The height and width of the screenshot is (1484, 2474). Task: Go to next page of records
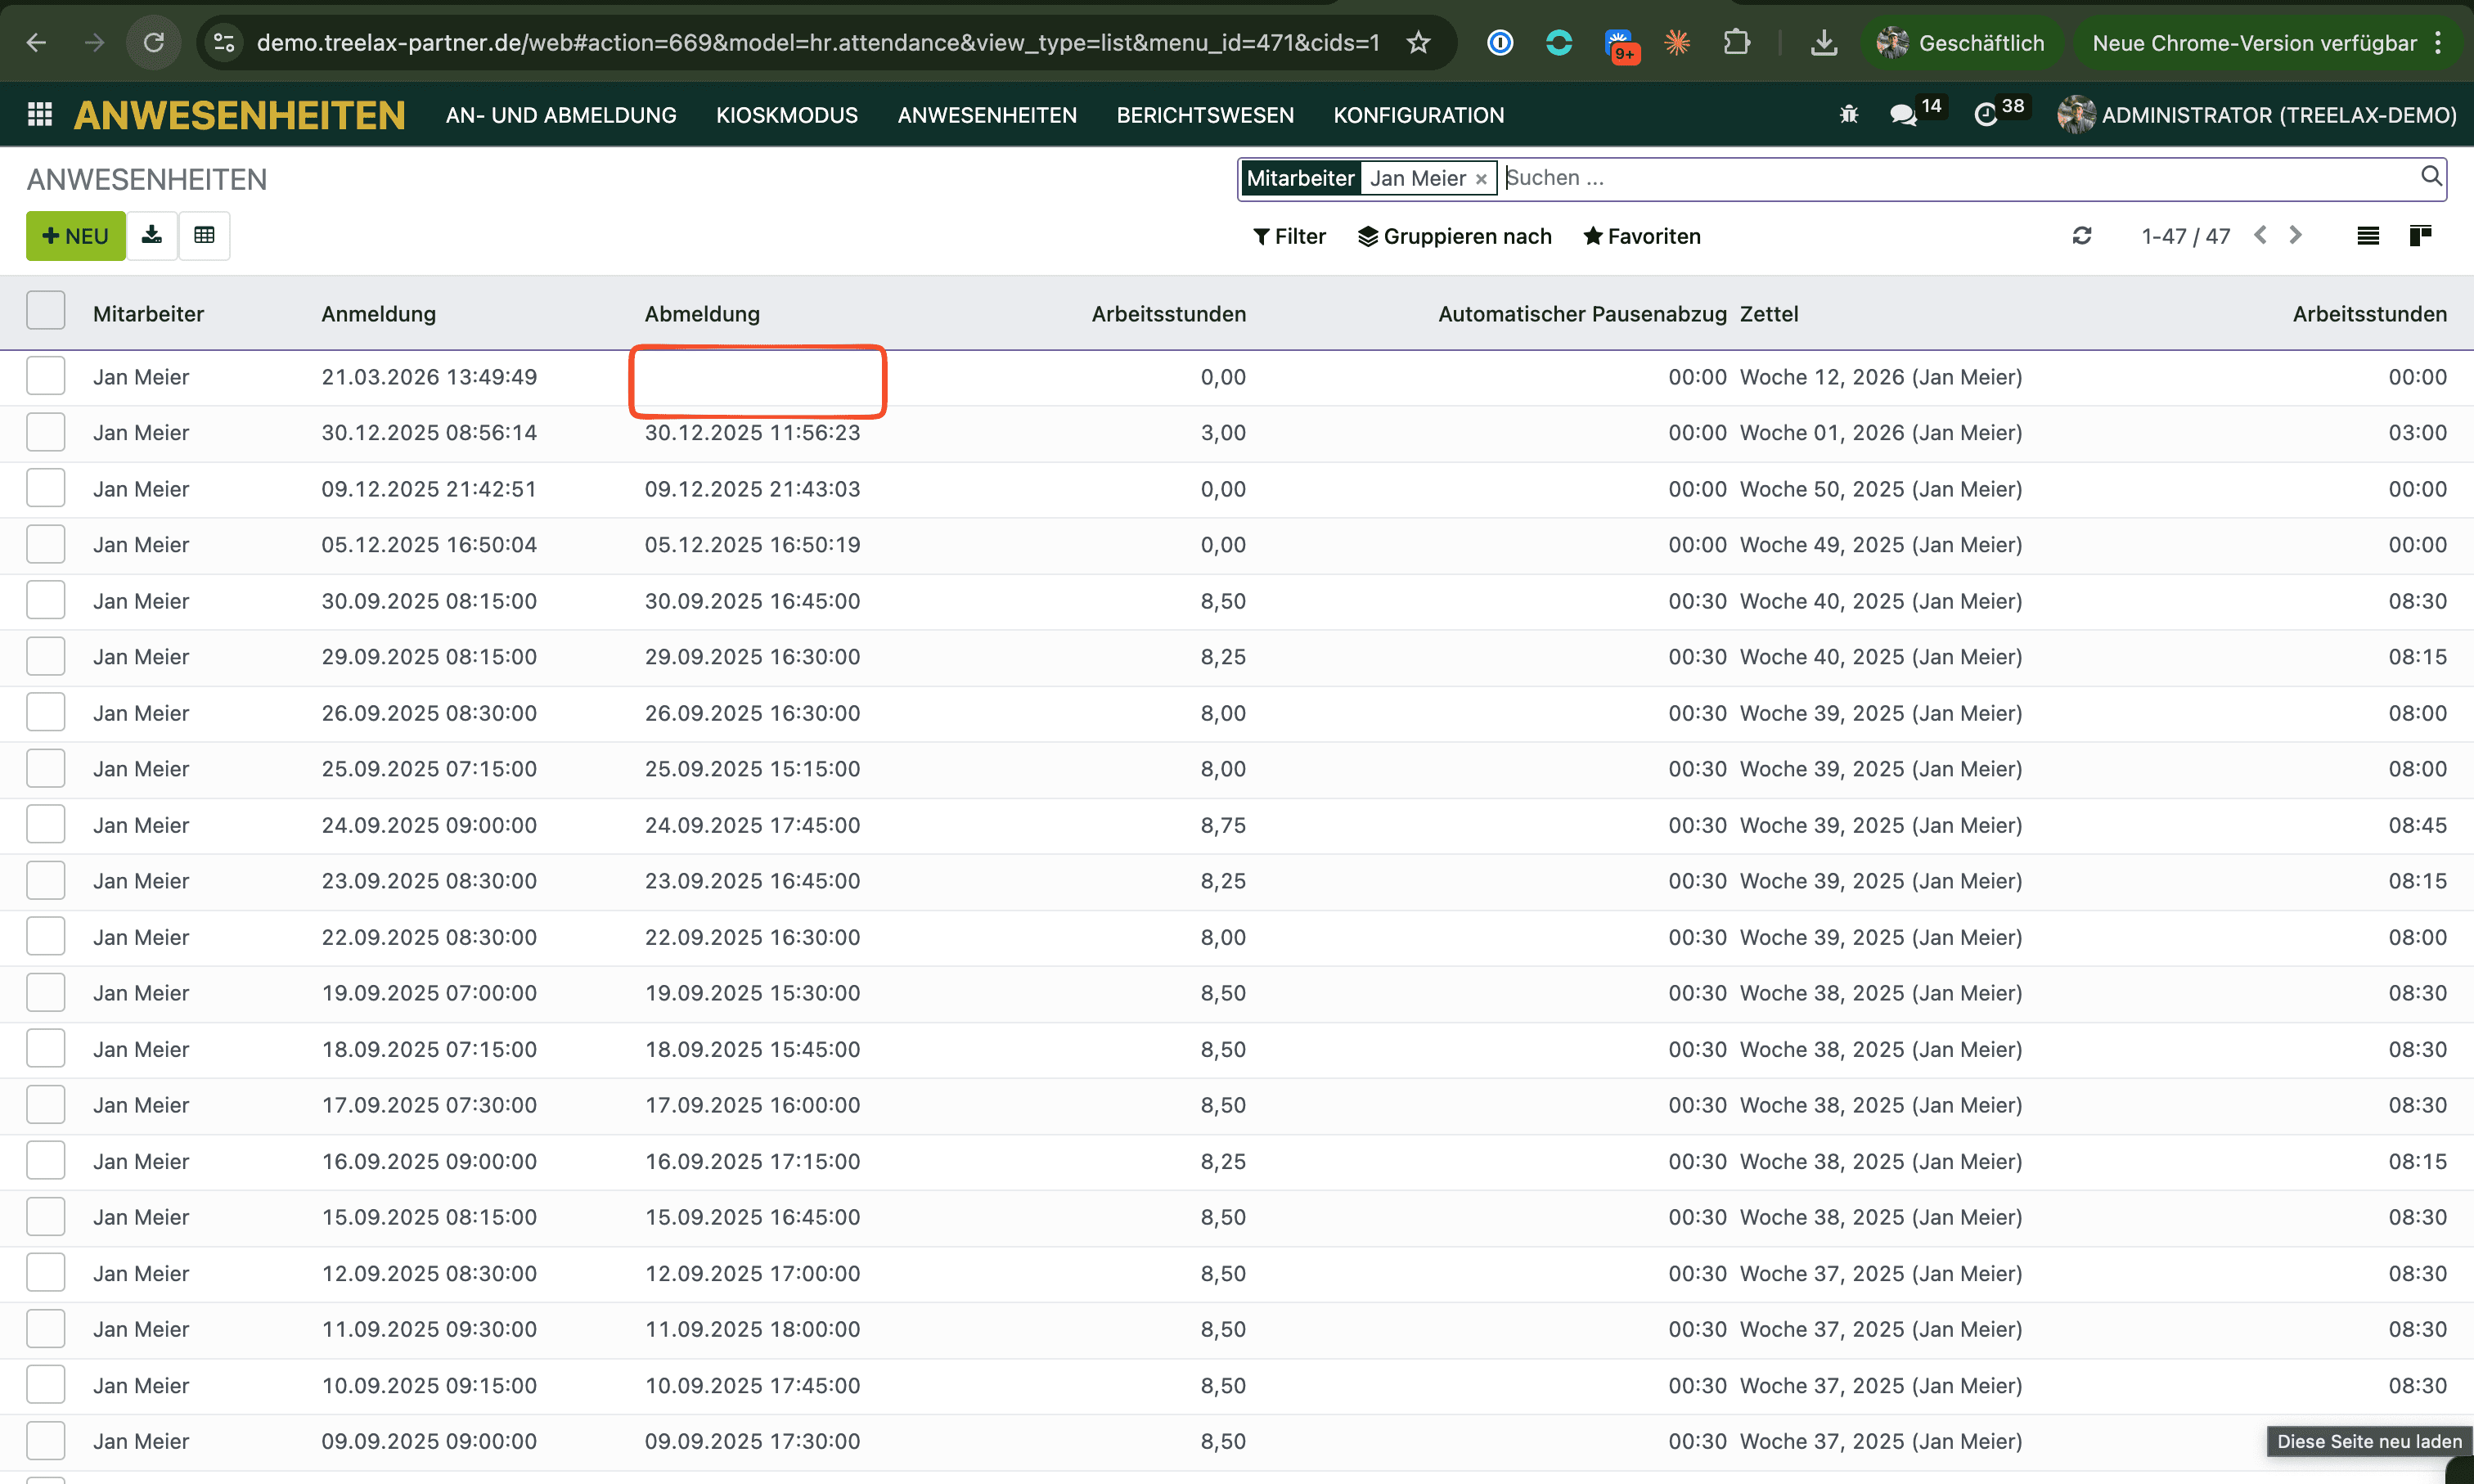[x=2296, y=235]
